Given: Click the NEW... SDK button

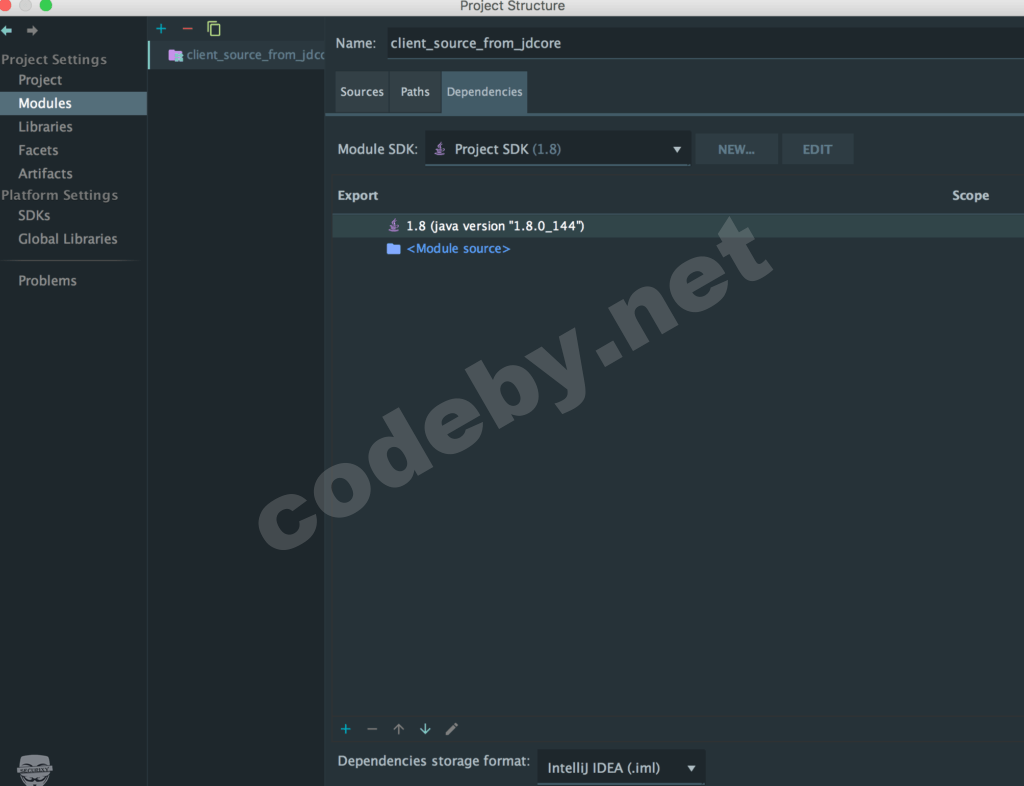Looking at the screenshot, I should (736, 149).
